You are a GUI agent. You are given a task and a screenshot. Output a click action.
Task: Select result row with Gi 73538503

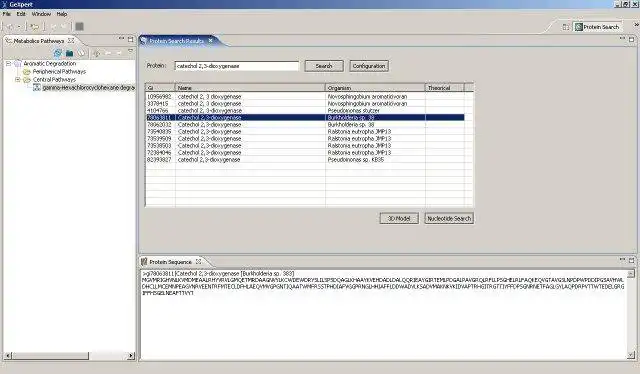click(x=305, y=145)
